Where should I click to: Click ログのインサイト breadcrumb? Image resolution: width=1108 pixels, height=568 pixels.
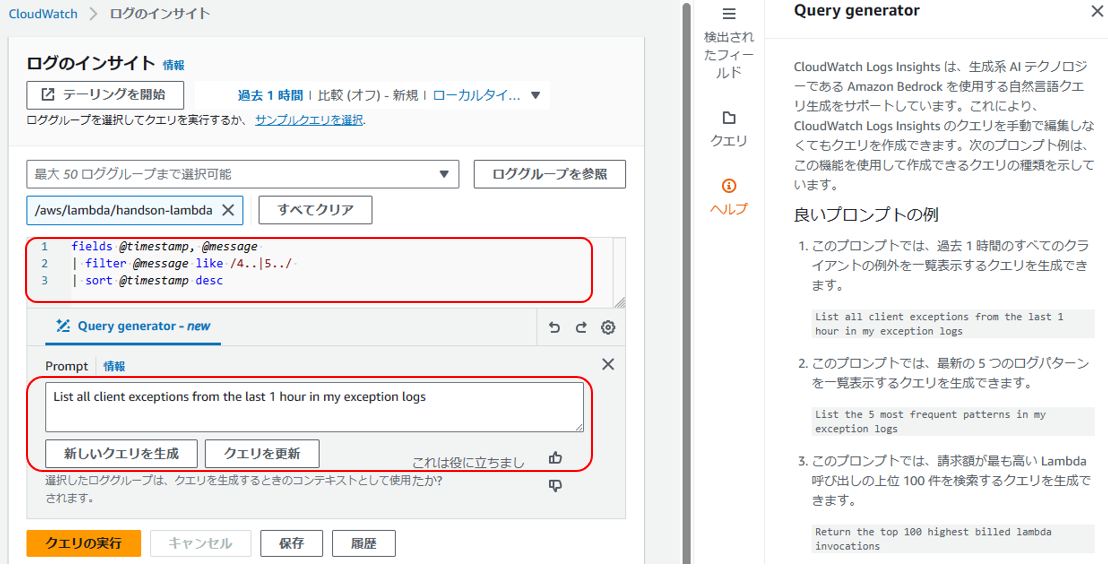coord(160,14)
